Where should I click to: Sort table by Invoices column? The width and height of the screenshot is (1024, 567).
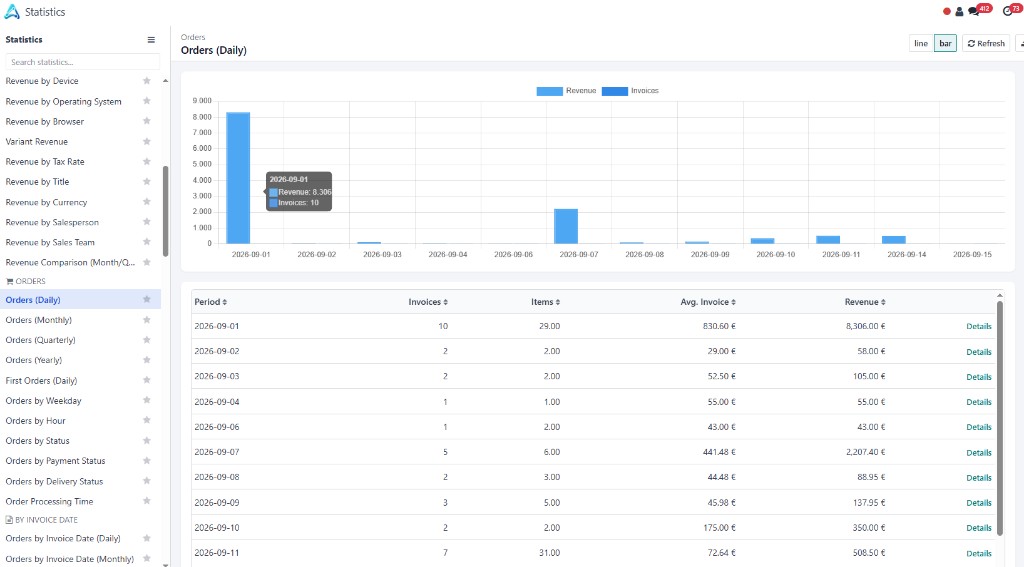pos(428,302)
